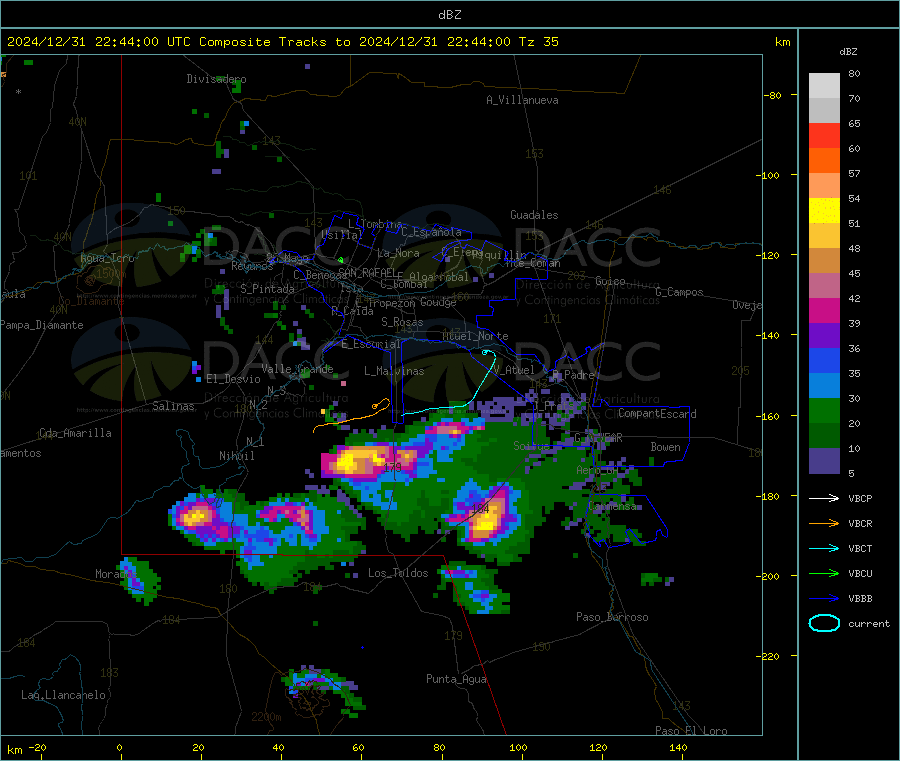Click the 'L_Malvinas' map label
Image resolution: width=900 pixels, height=761 pixels.
394,371
